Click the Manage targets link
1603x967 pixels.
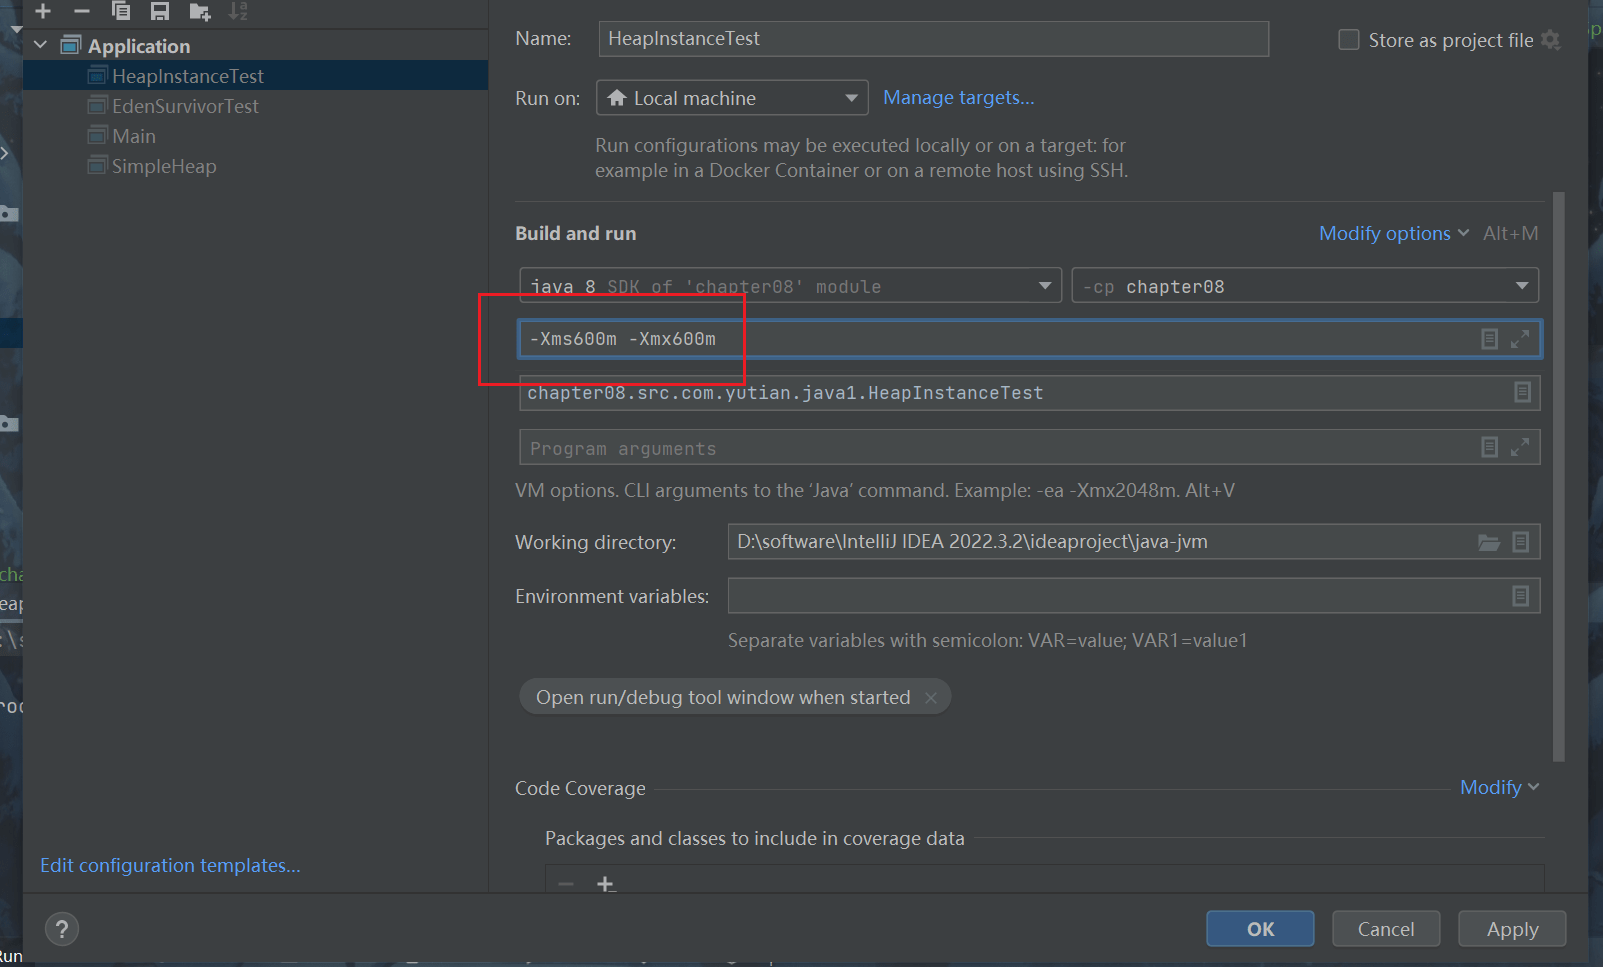click(x=958, y=97)
